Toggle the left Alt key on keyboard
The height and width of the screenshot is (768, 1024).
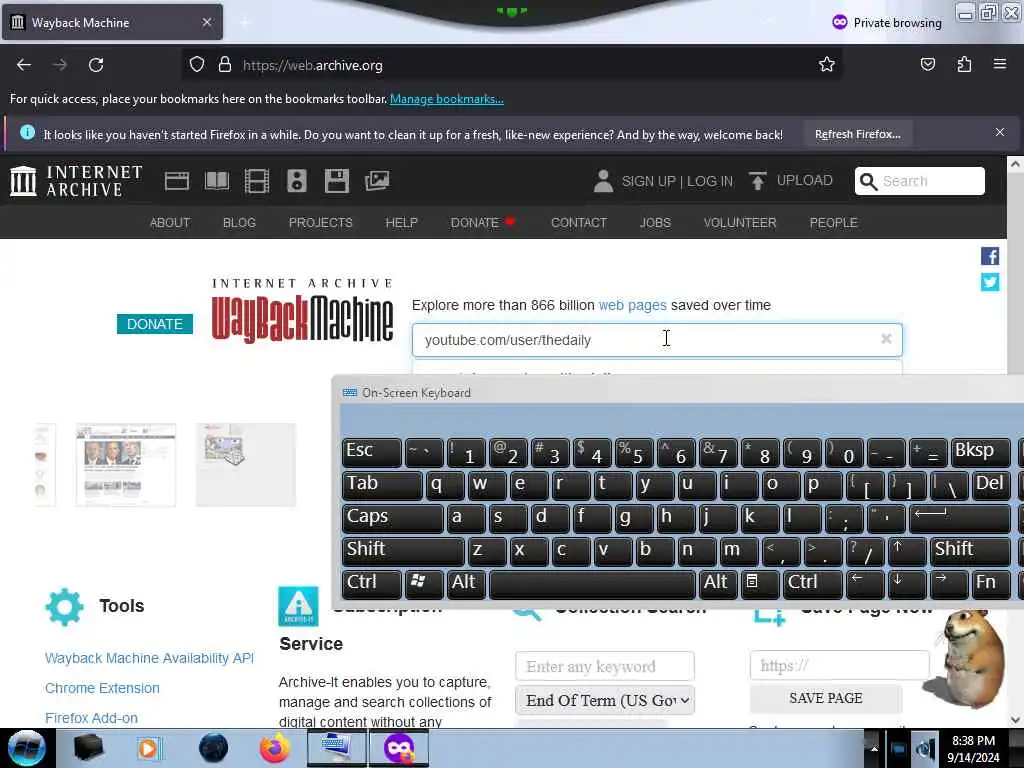466,584
